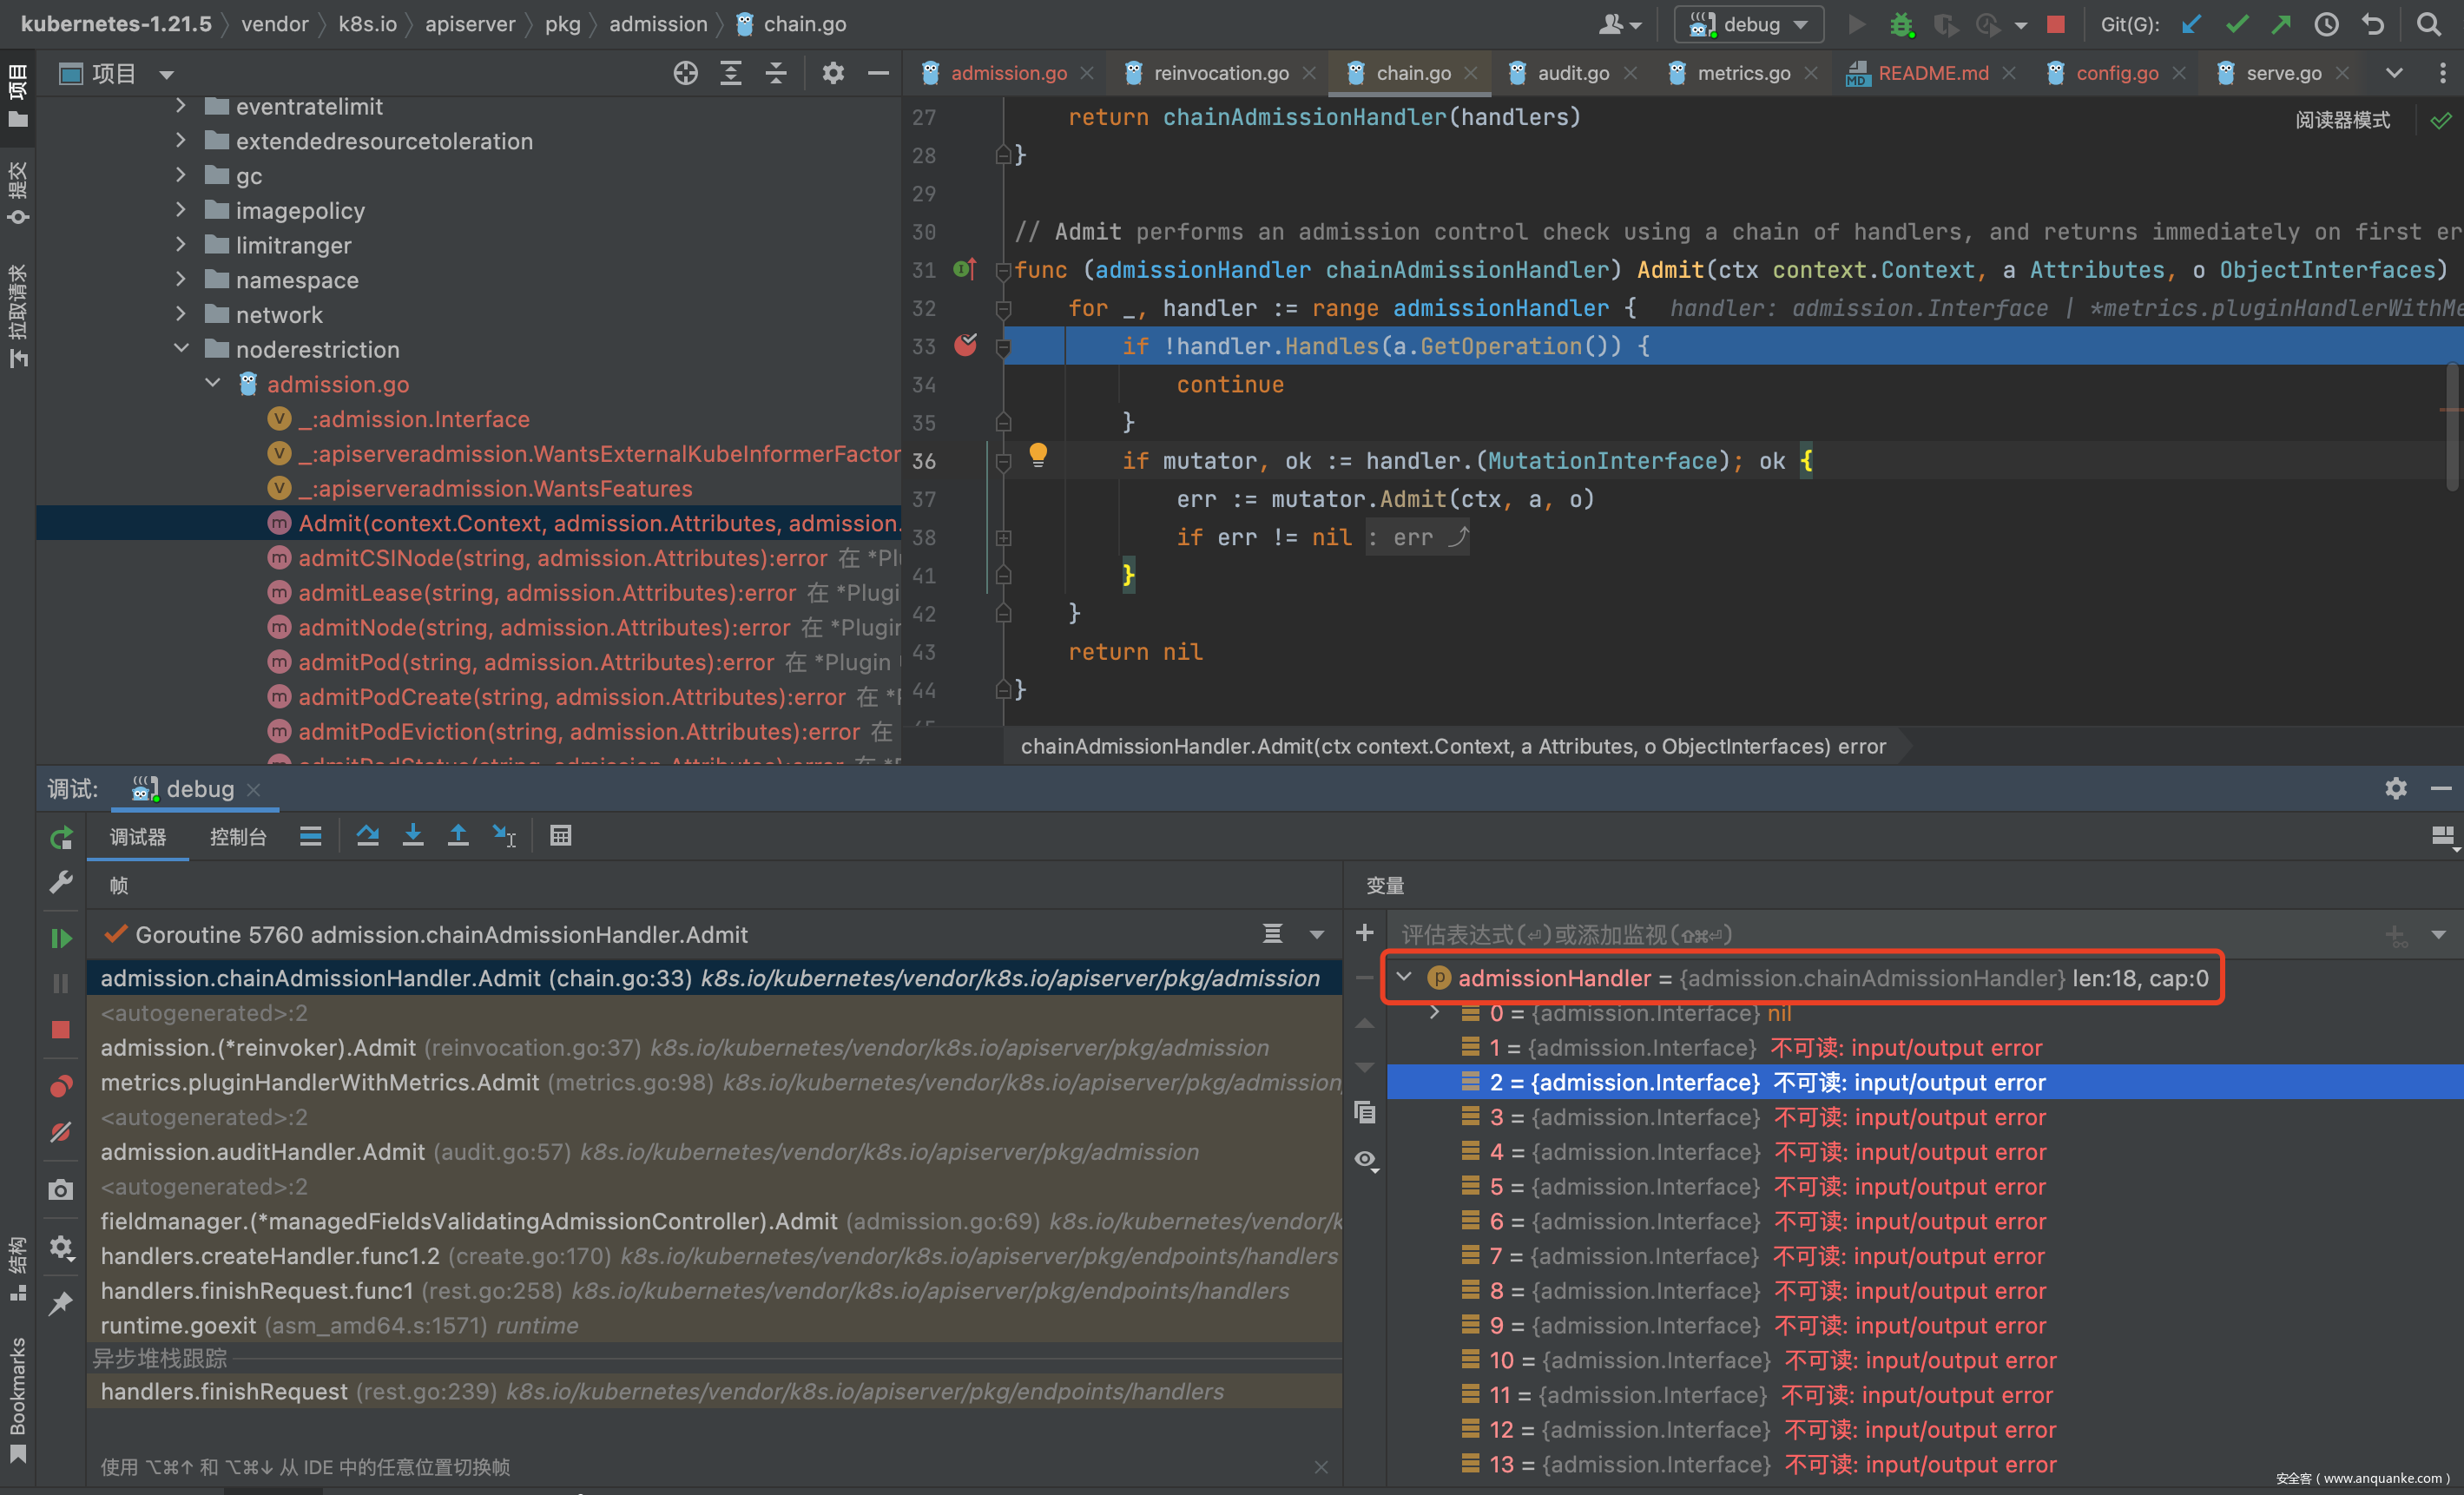Click the Step Out debugger icon
This screenshot has height=1495, width=2464.
tap(458, 836)
